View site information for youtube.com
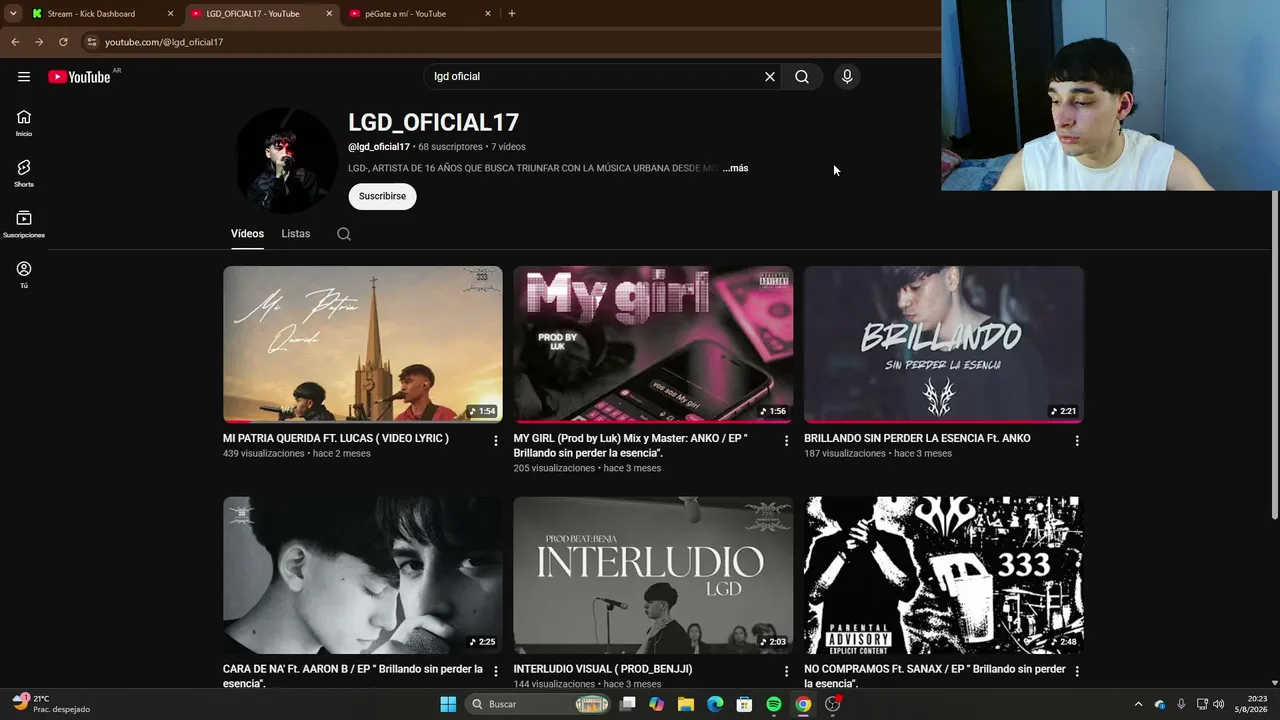1280x720 pixels. click(91, 42)
